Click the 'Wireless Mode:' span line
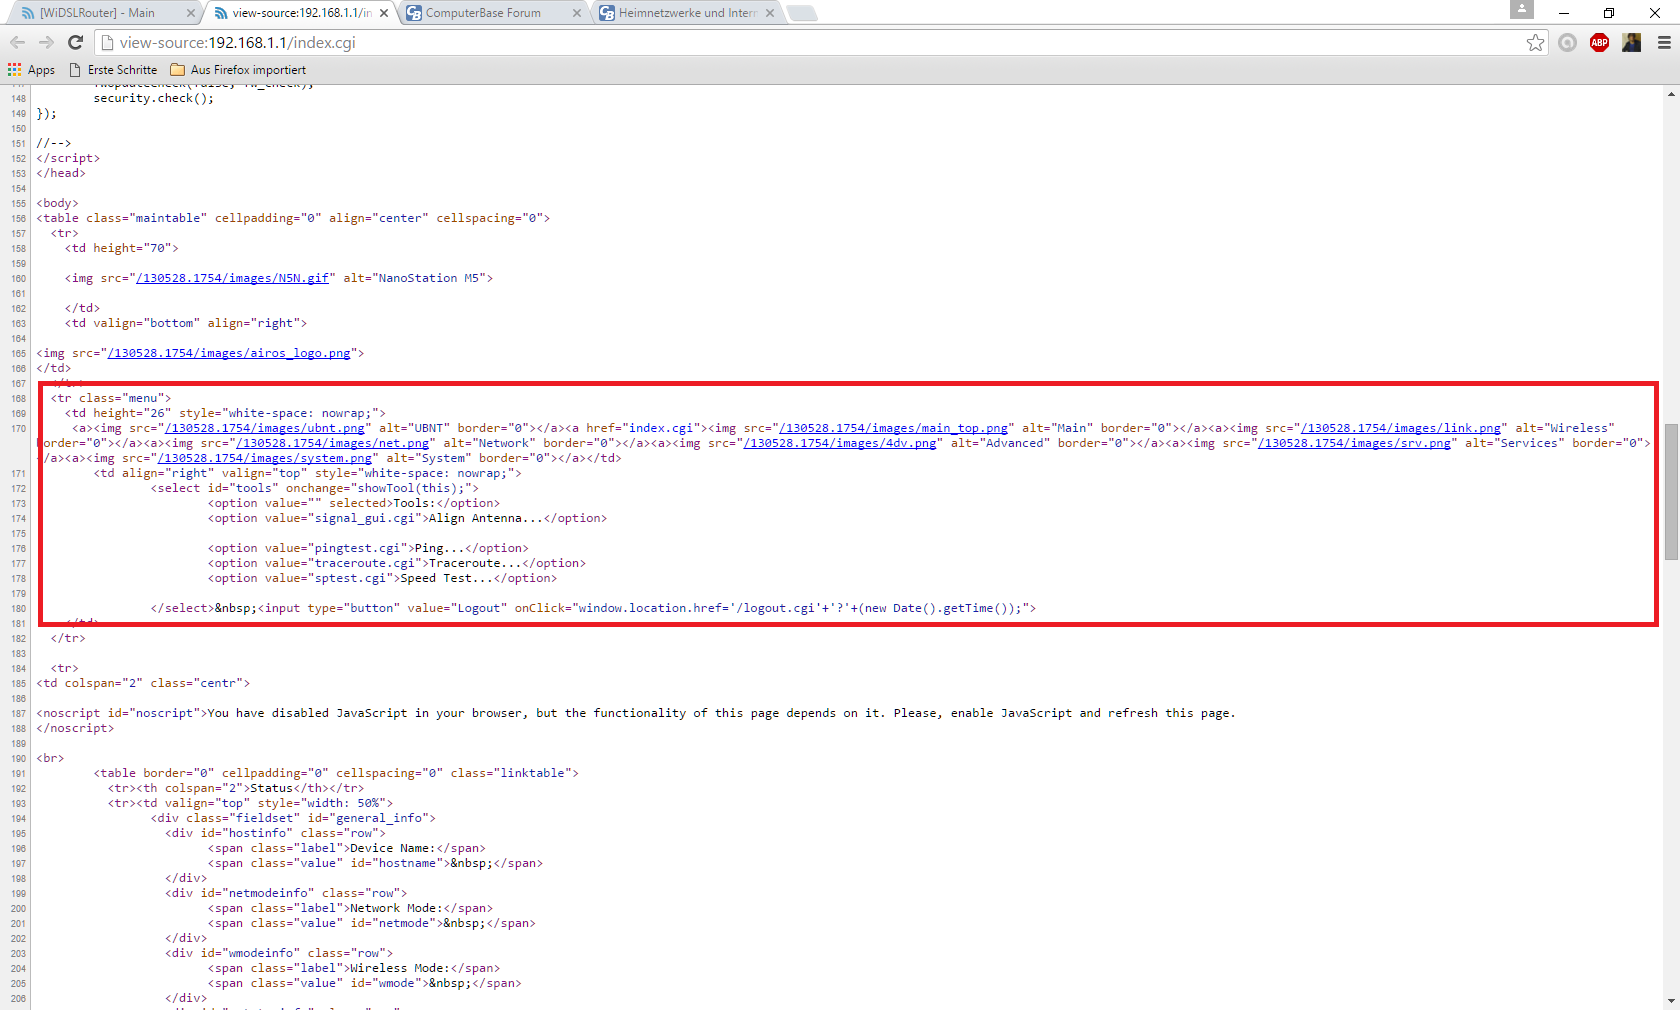The height and width of the screenshot is (1010, 1680). (x=354, y=968)
